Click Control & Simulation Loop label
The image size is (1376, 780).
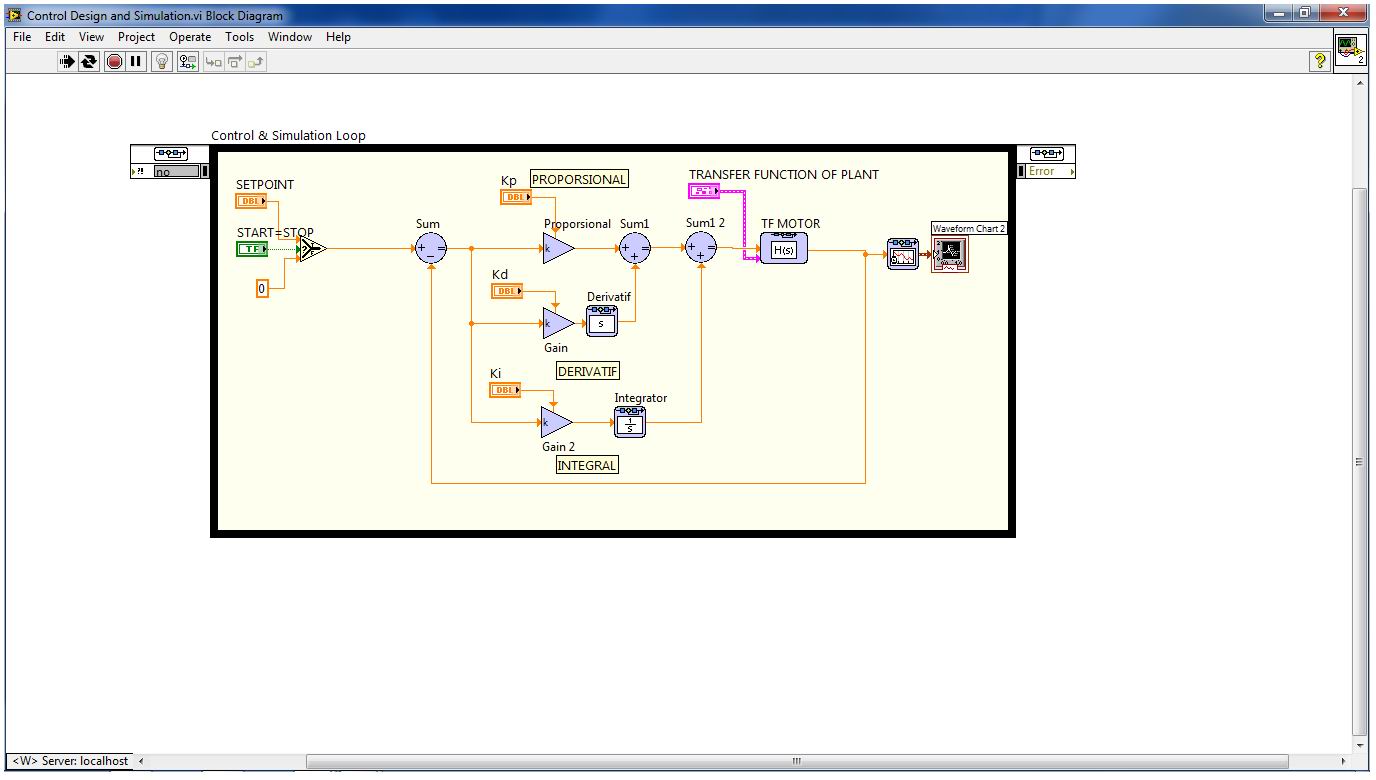point(288,136)
